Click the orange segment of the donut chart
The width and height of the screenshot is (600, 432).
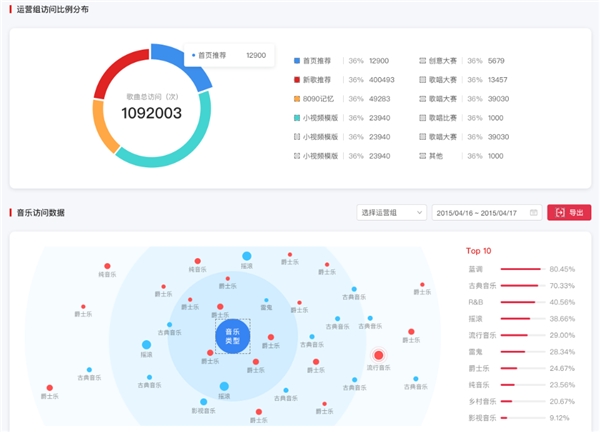[103, 126]
